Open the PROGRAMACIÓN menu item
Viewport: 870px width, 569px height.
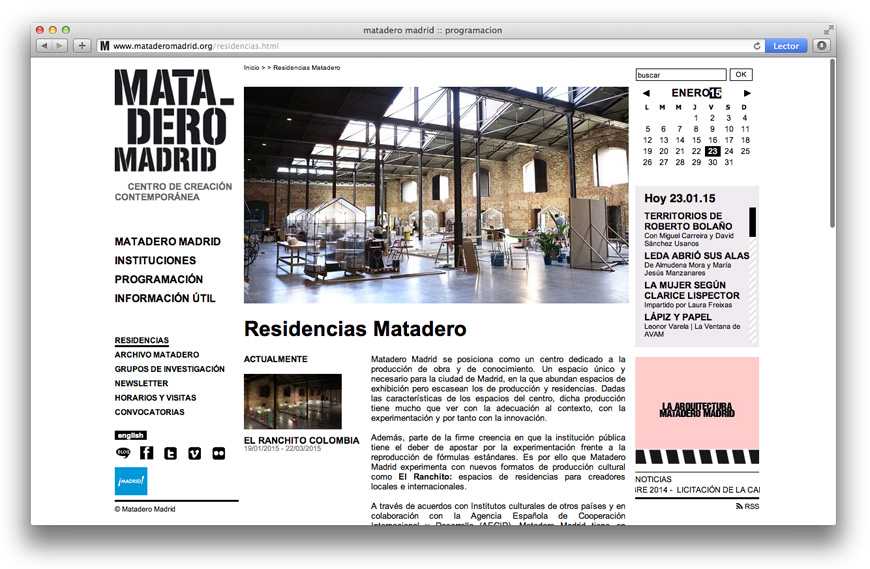coord(159,280)
